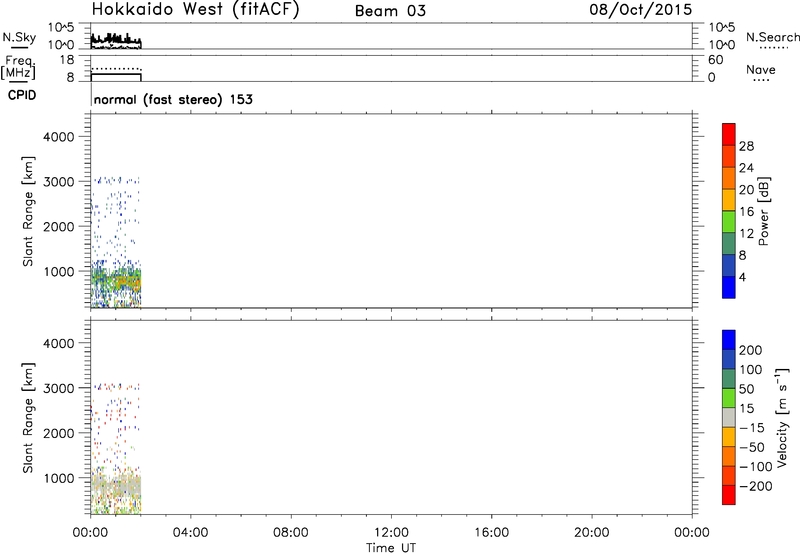Click the '-200' value on Velocity scale

tap(756, 486)
